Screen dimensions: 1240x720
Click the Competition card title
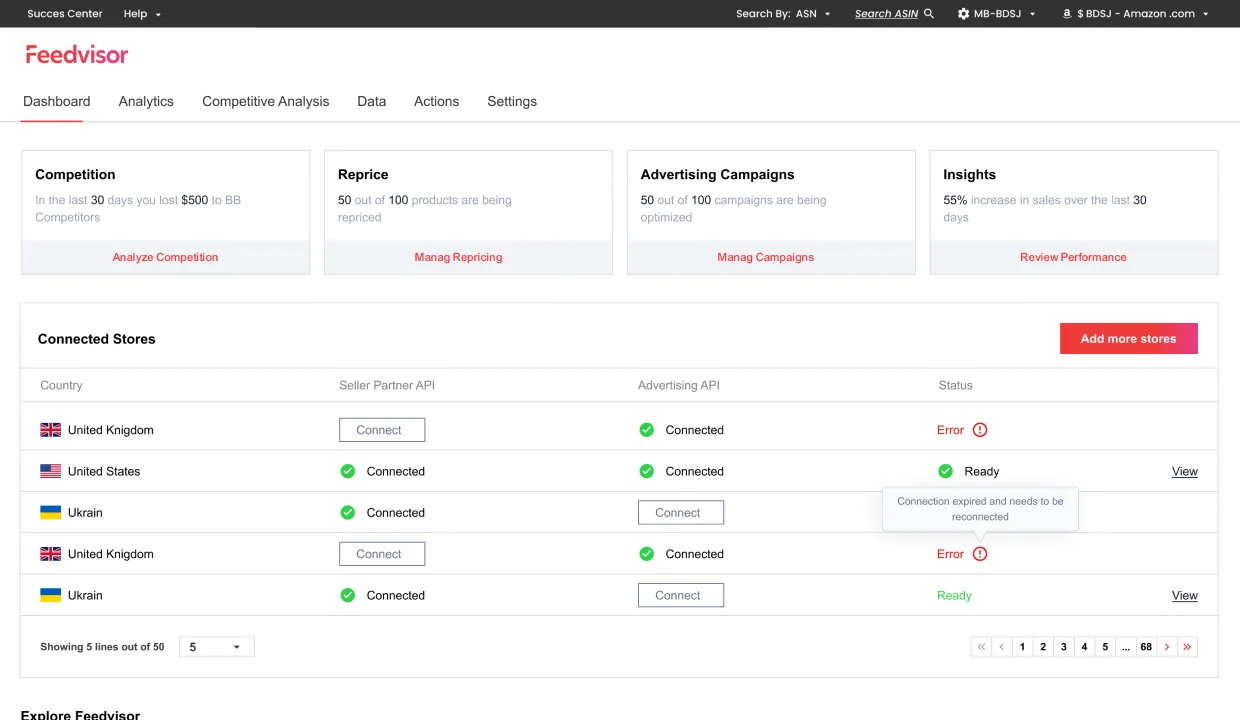coord(75,174)
